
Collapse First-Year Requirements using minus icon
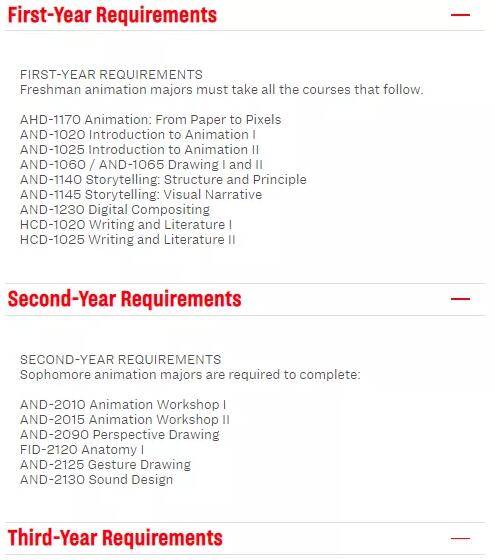coord(460,15)
